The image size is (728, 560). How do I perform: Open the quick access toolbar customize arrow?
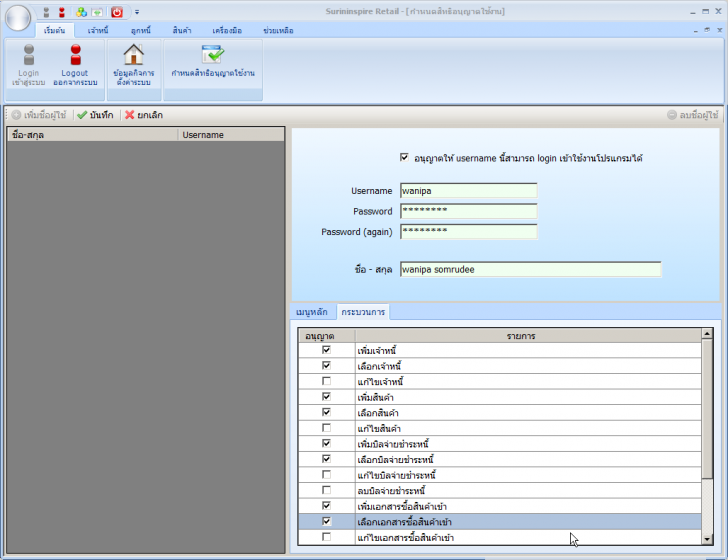point(137,13)
